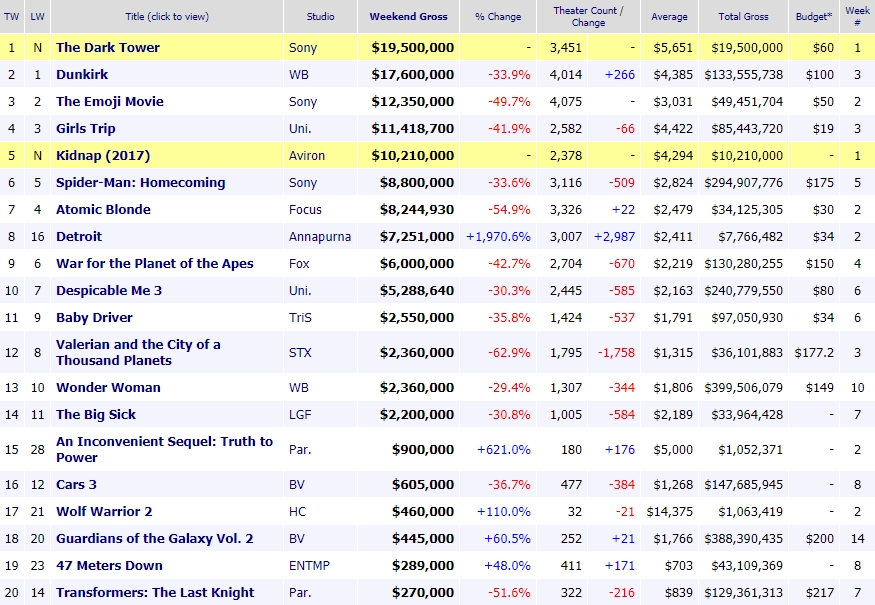Sort by Budget* column header
This screenshot has width=875, height=605.
[814, 16]
